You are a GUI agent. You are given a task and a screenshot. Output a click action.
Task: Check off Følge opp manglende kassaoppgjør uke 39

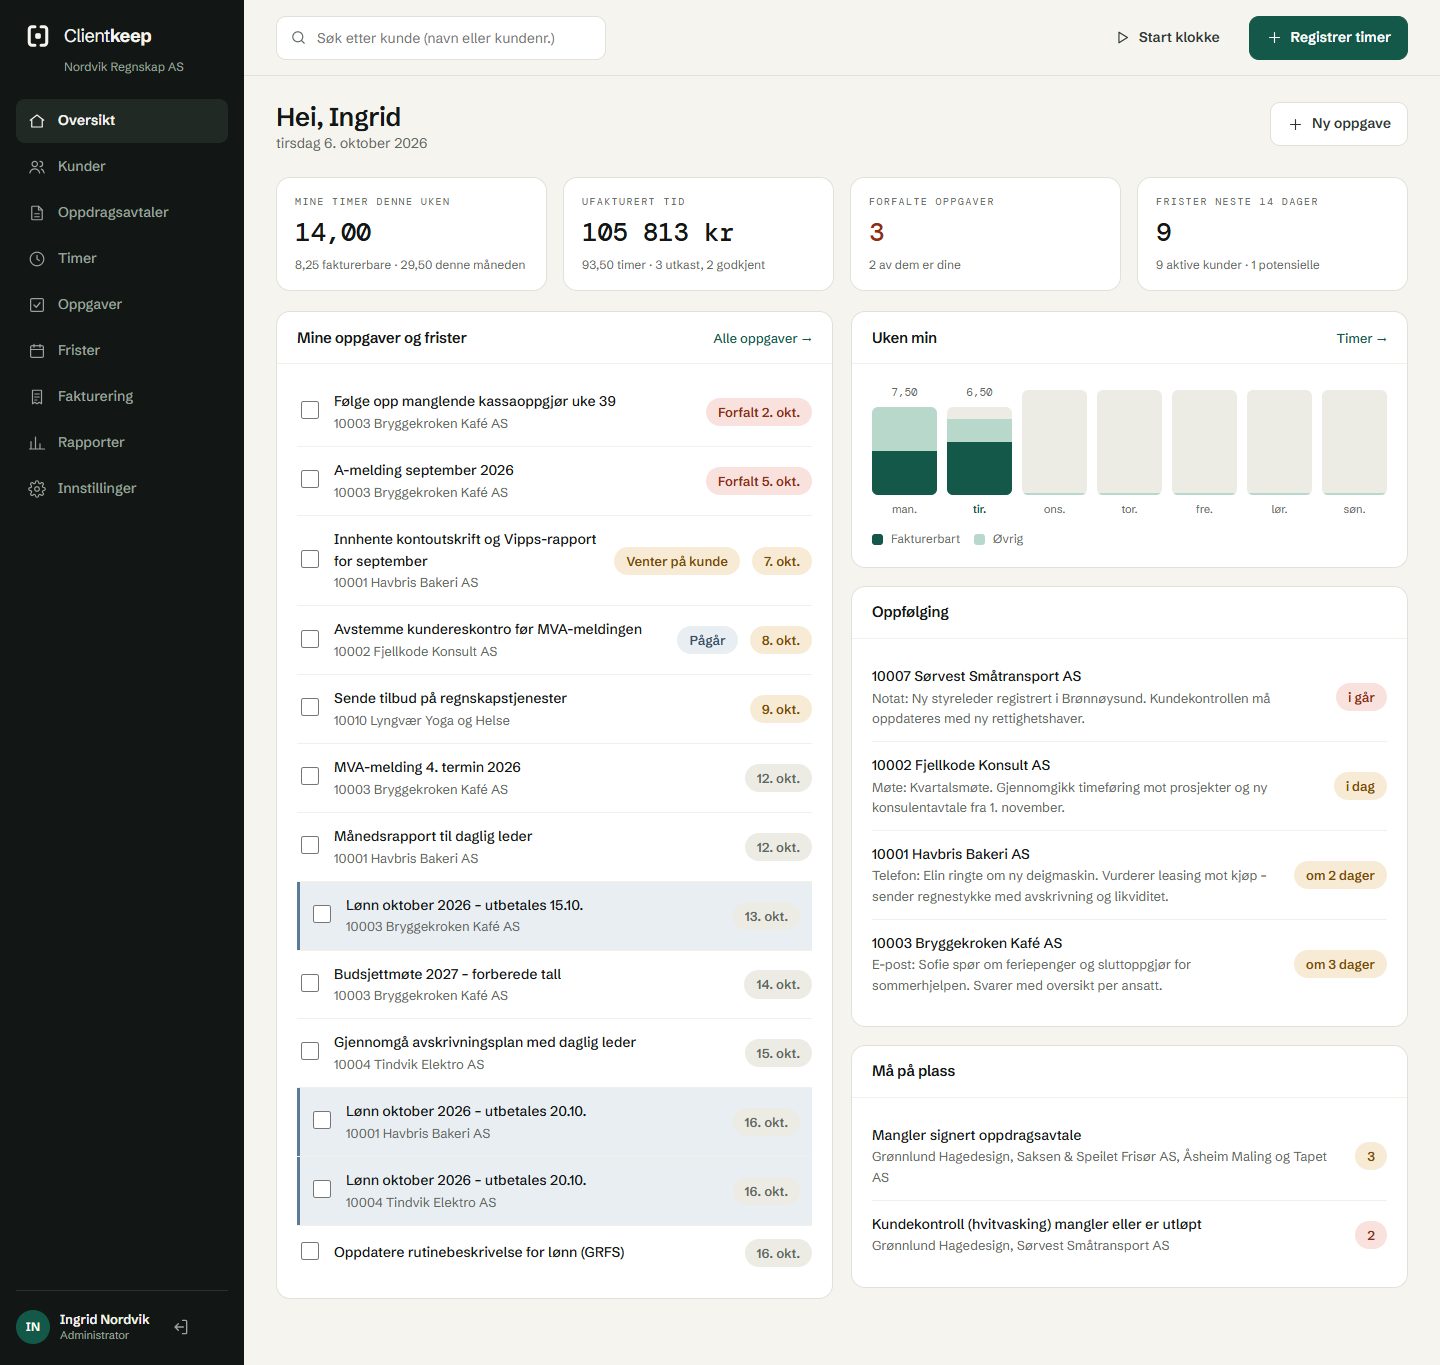tap(310, 410)
